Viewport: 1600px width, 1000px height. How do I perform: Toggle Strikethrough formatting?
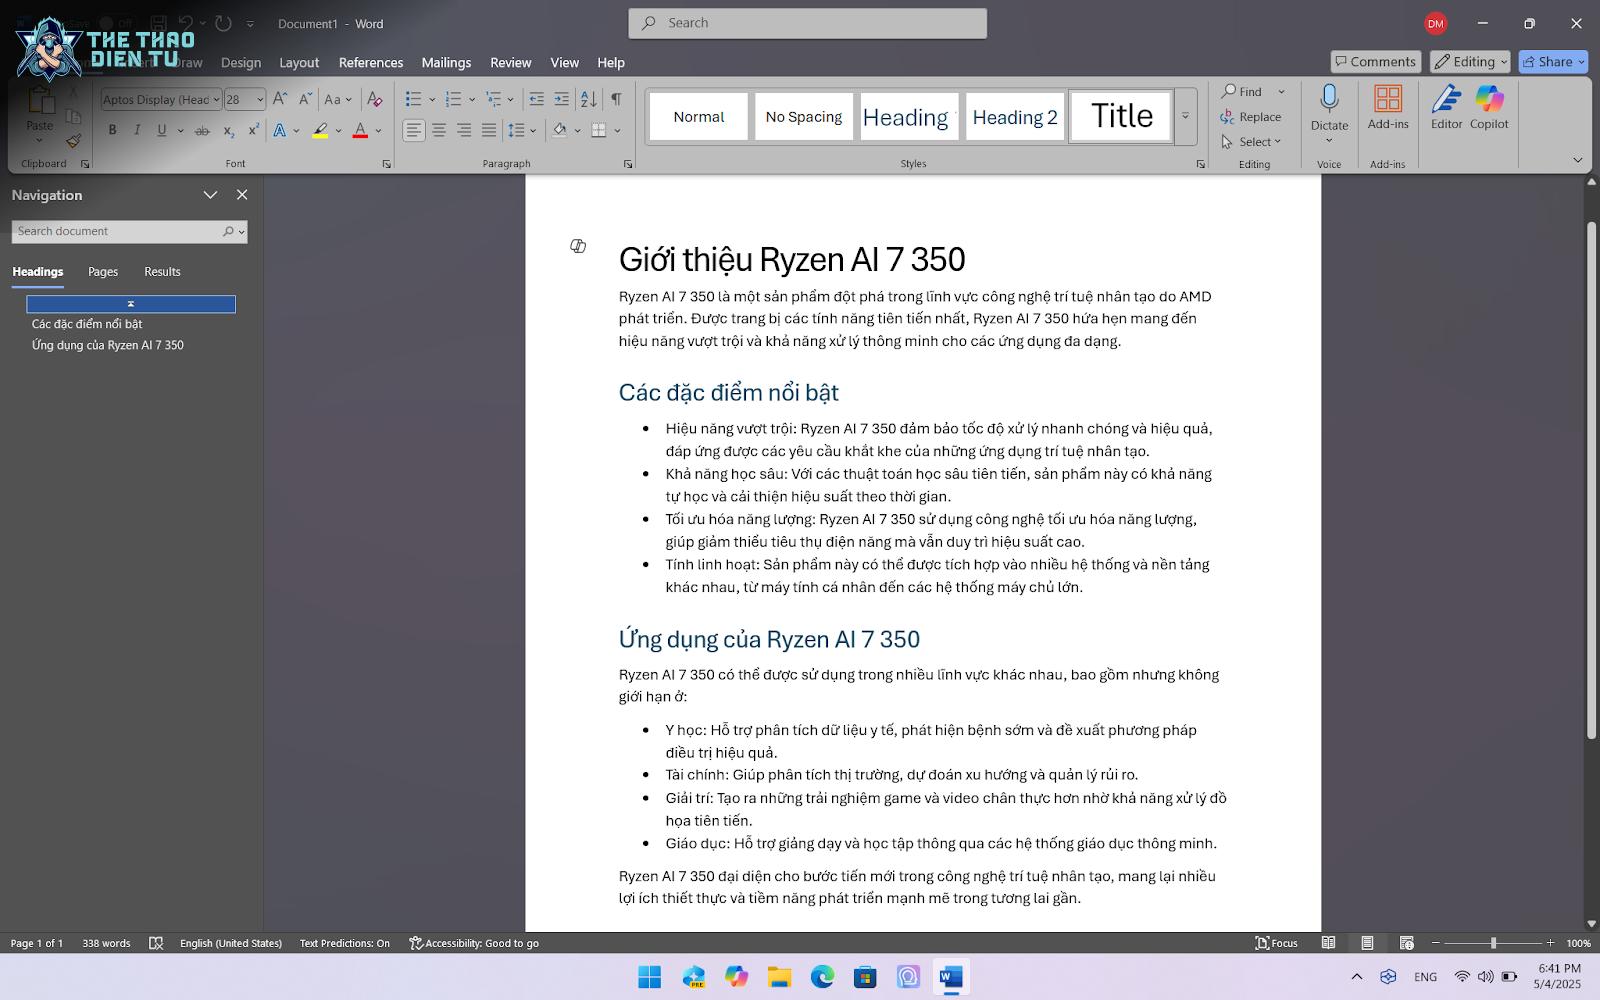click(202, 130)
